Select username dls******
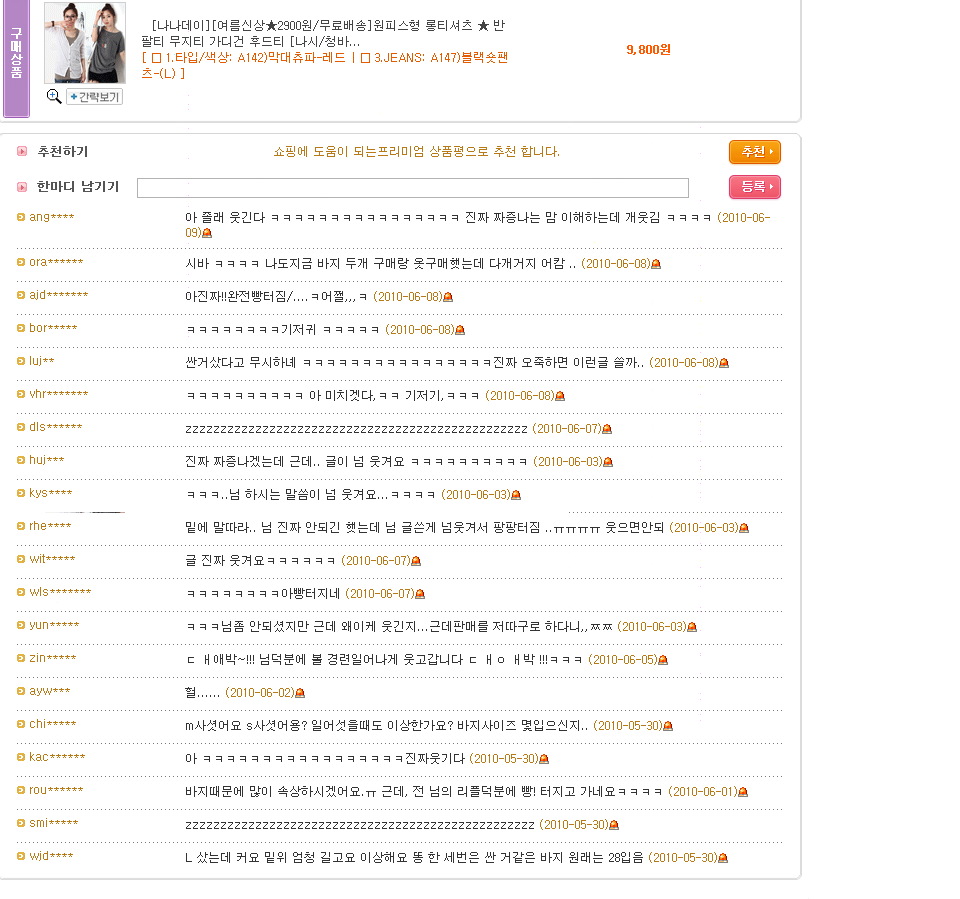 56,427
